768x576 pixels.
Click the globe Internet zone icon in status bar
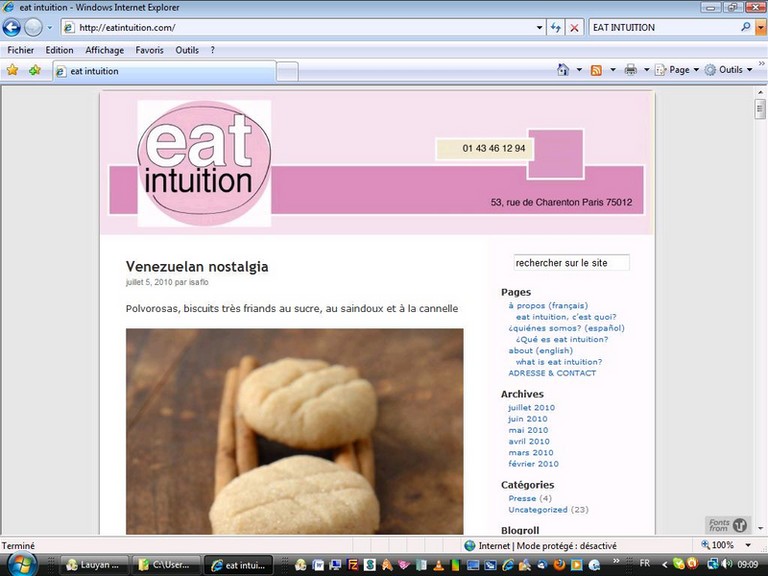469,545
